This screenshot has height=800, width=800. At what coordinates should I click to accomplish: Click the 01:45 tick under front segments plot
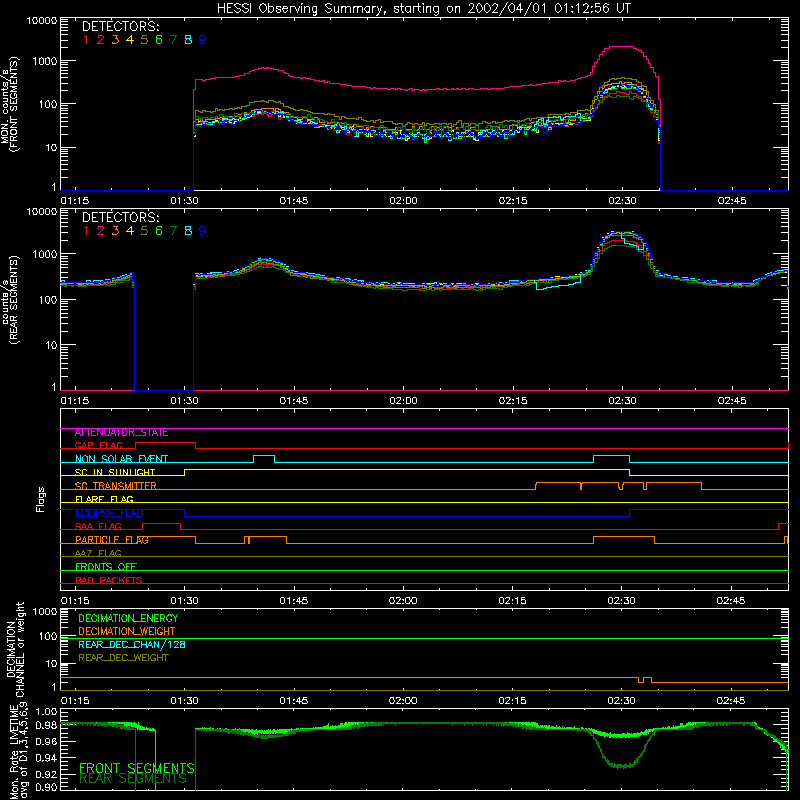point(294,201)
